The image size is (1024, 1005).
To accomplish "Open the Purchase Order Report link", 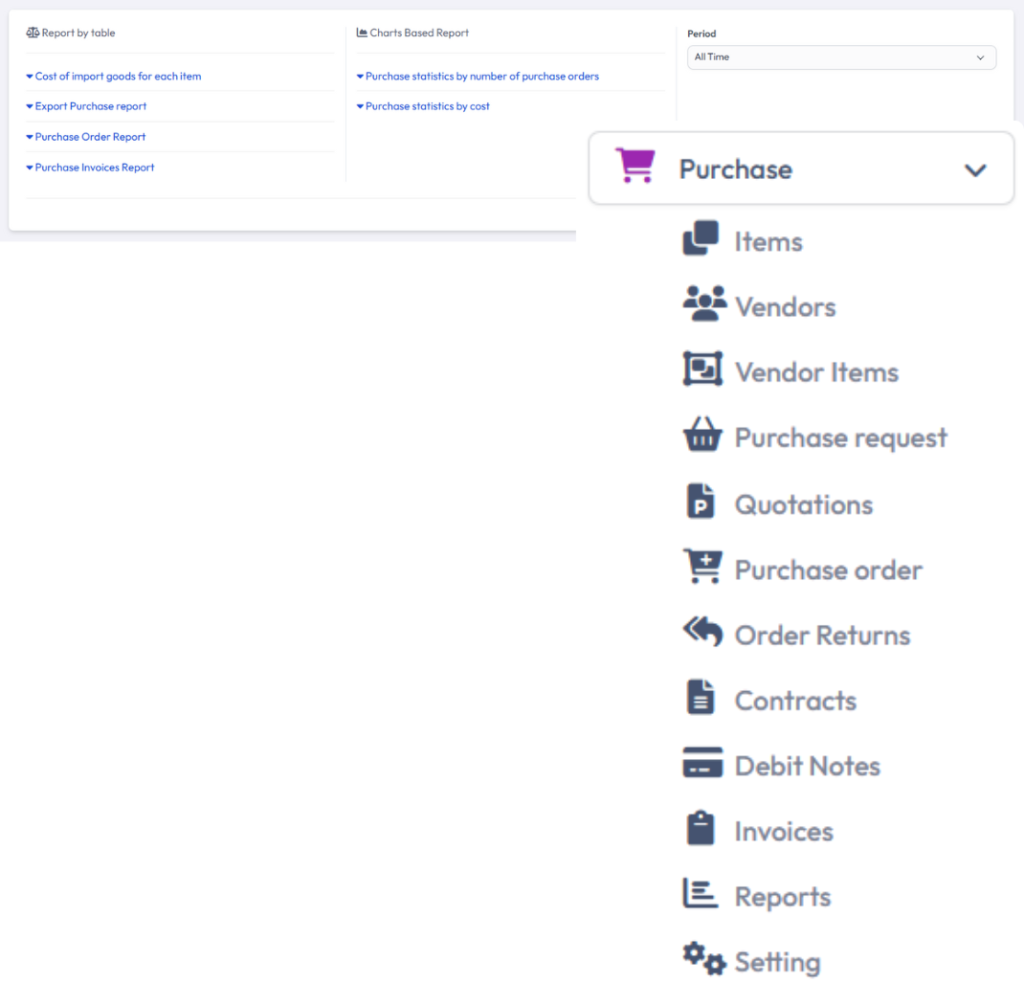I will (90, 137).
